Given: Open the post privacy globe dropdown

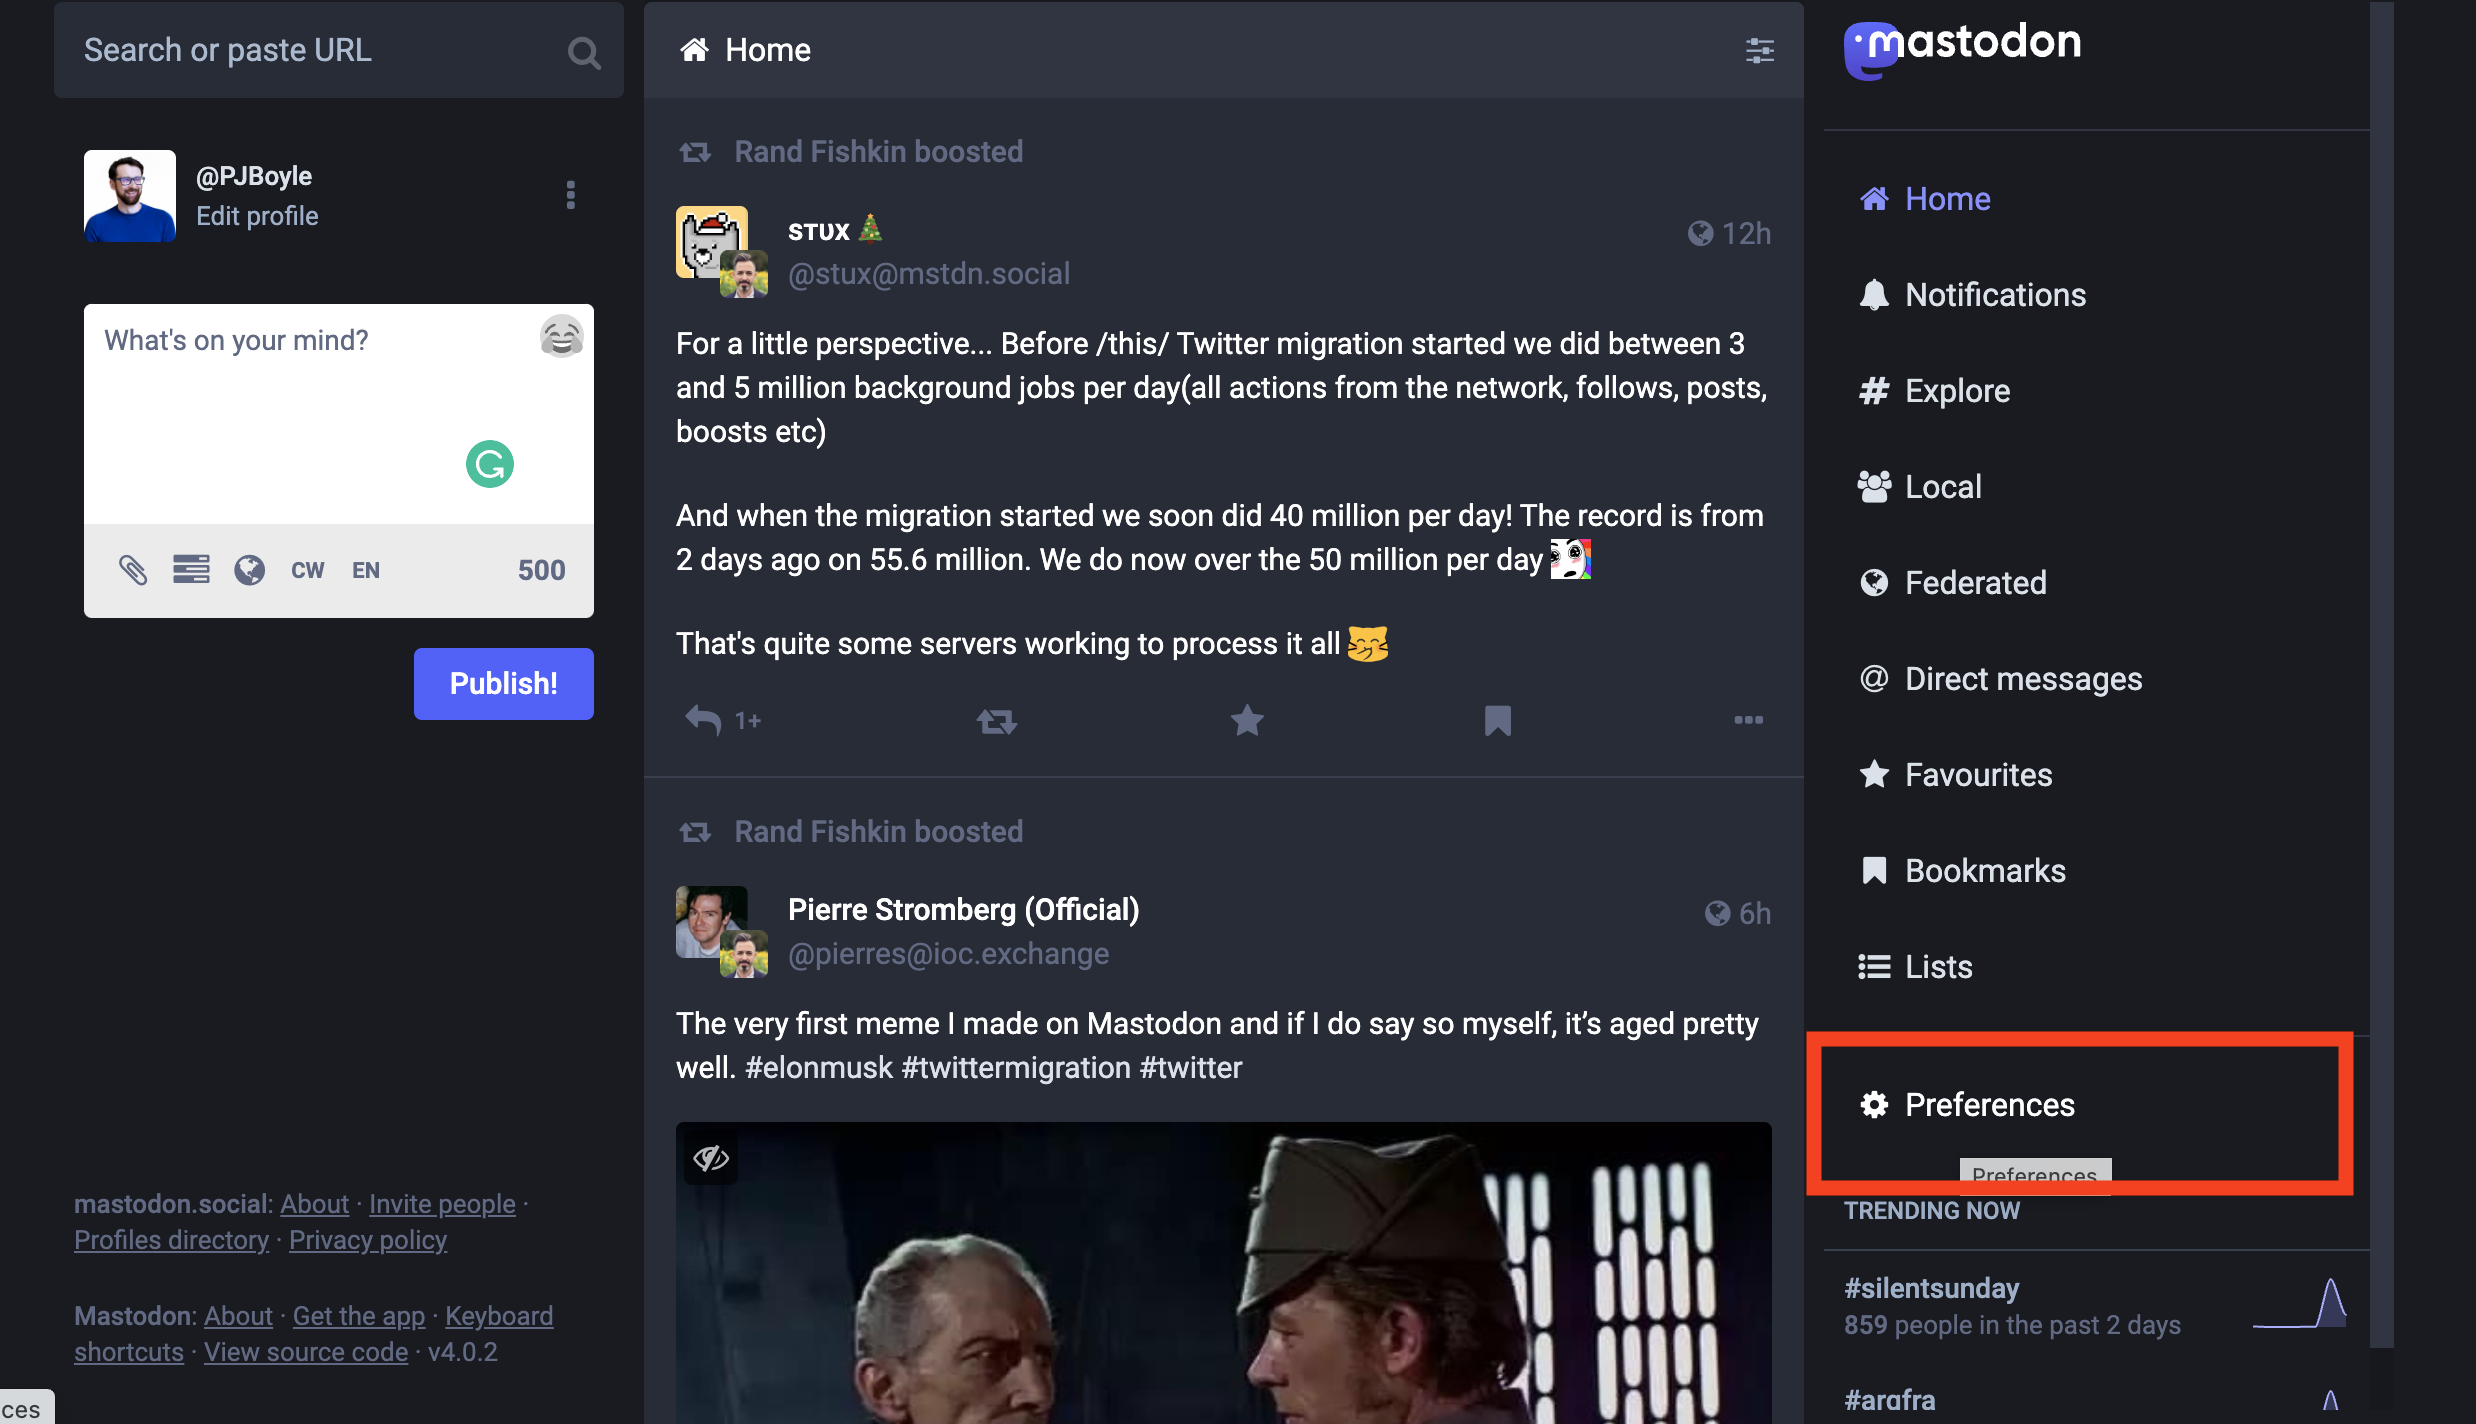Looking at the screenshot, I should point(249,570).
